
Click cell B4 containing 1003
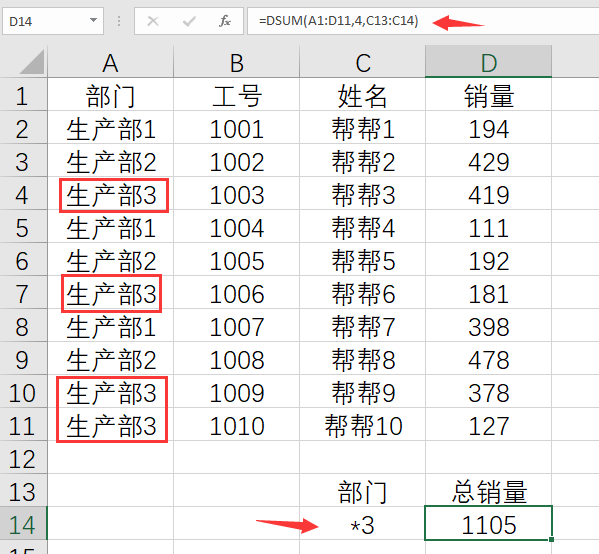(236, 194)
